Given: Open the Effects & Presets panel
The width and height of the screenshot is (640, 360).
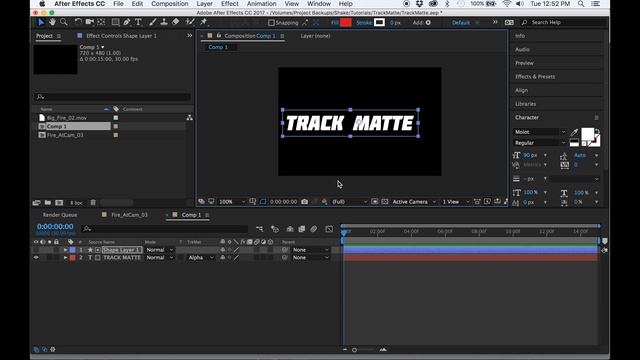Looking at the screenshot, I should pos(535,76).
